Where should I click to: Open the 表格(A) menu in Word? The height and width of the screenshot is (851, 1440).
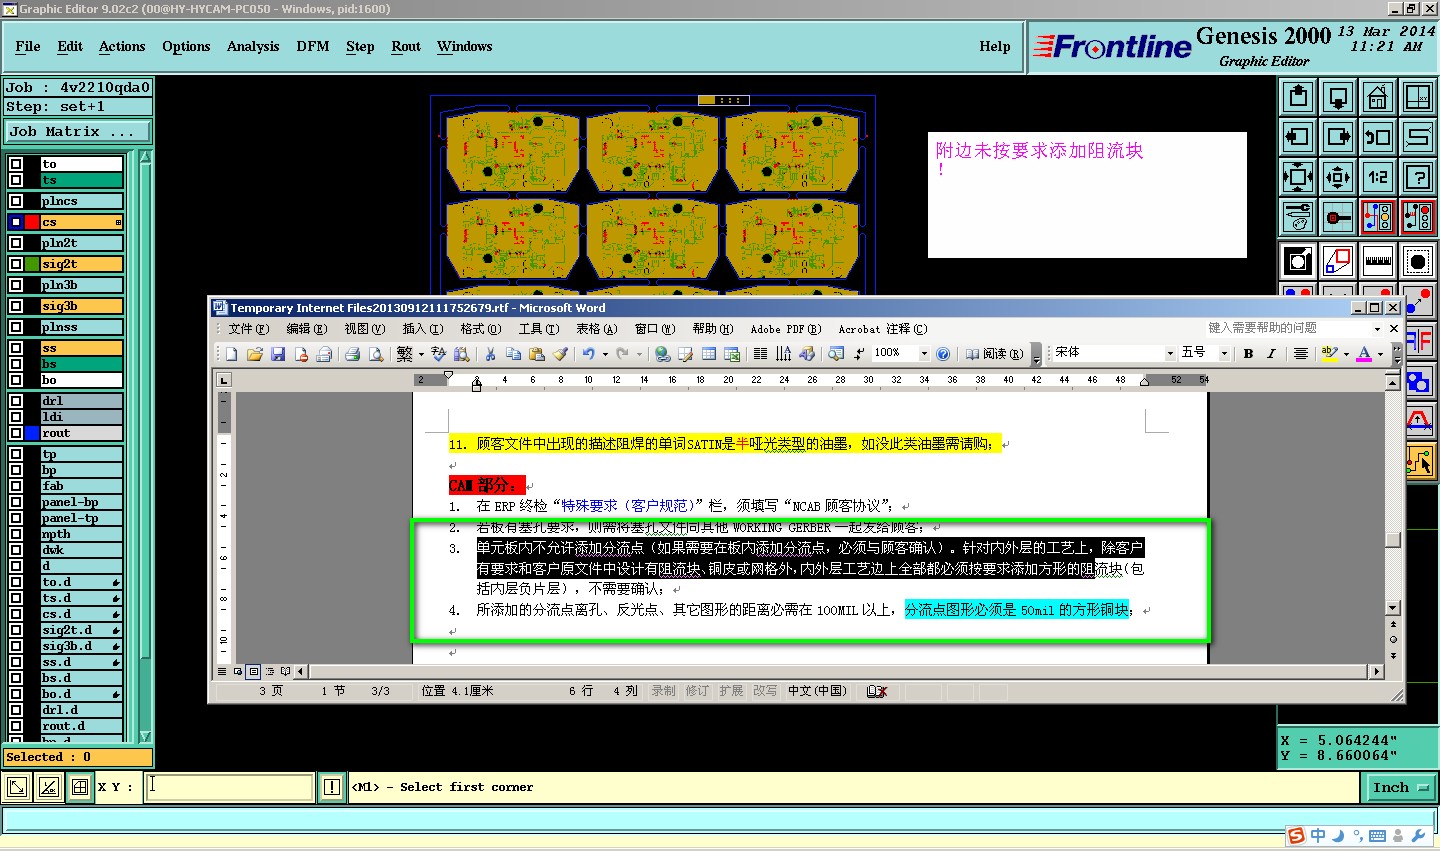tap(597, 329)
